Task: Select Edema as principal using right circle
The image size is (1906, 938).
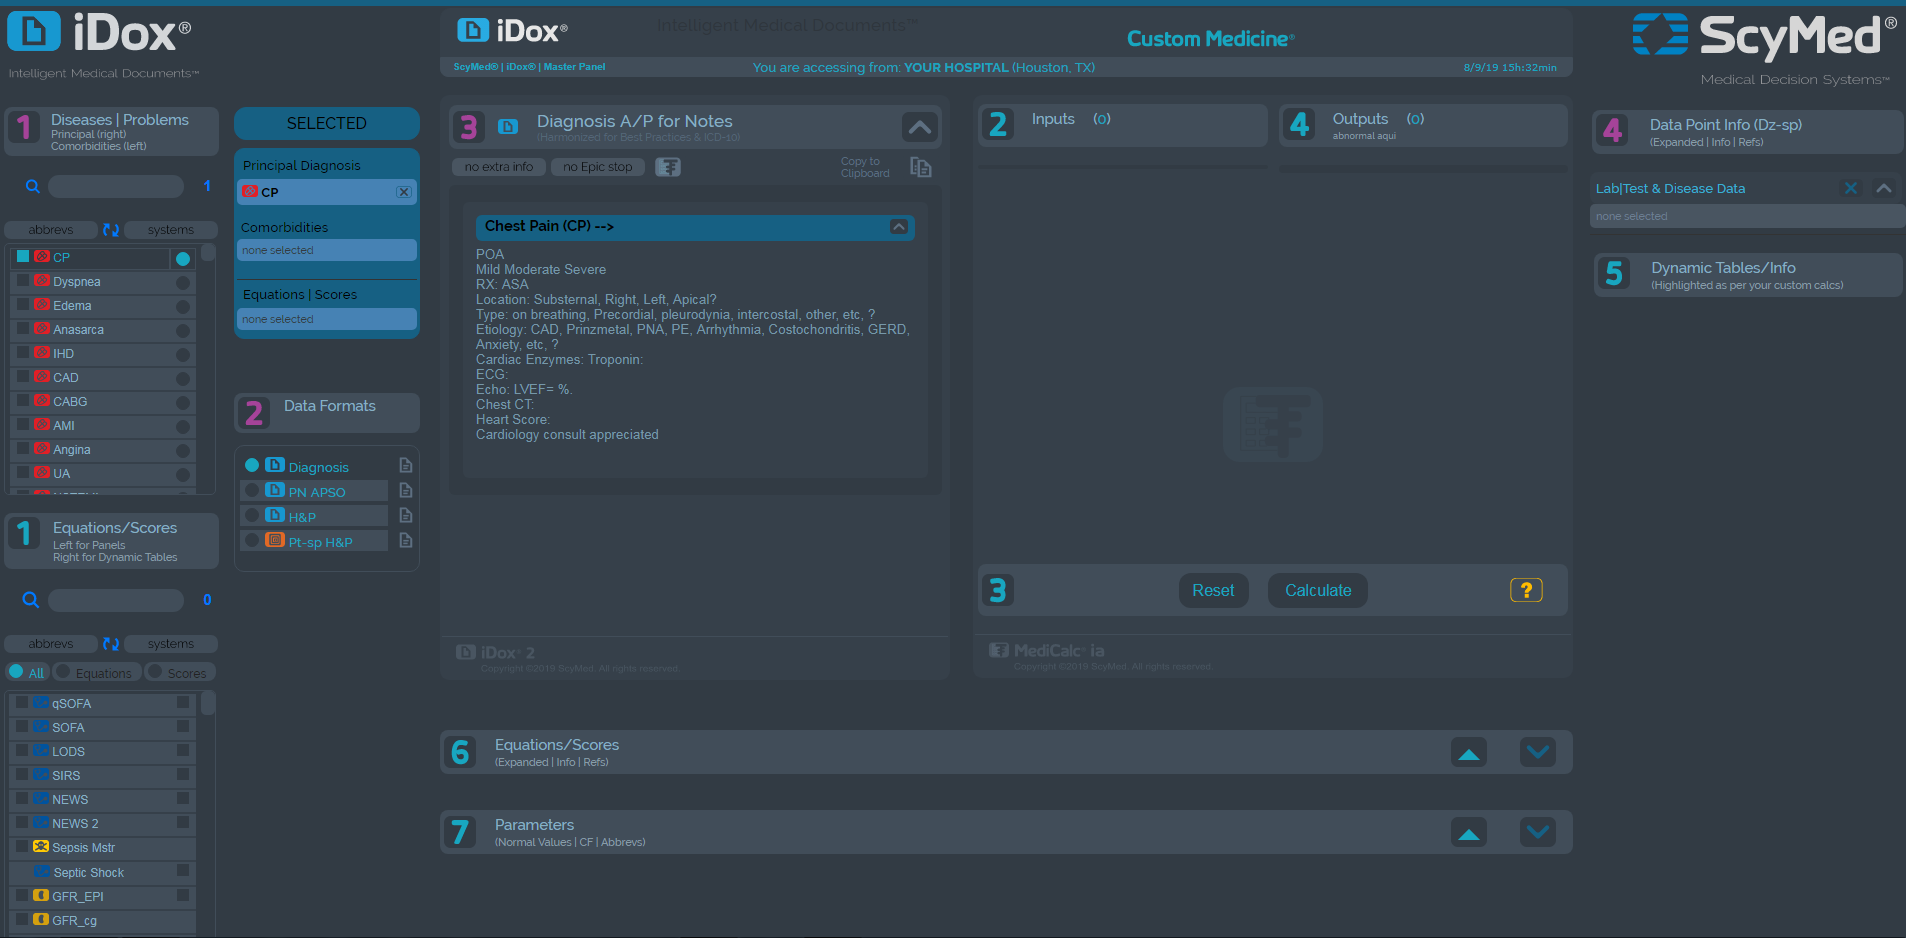Action: pyautogui.click(x=183, y=307)
